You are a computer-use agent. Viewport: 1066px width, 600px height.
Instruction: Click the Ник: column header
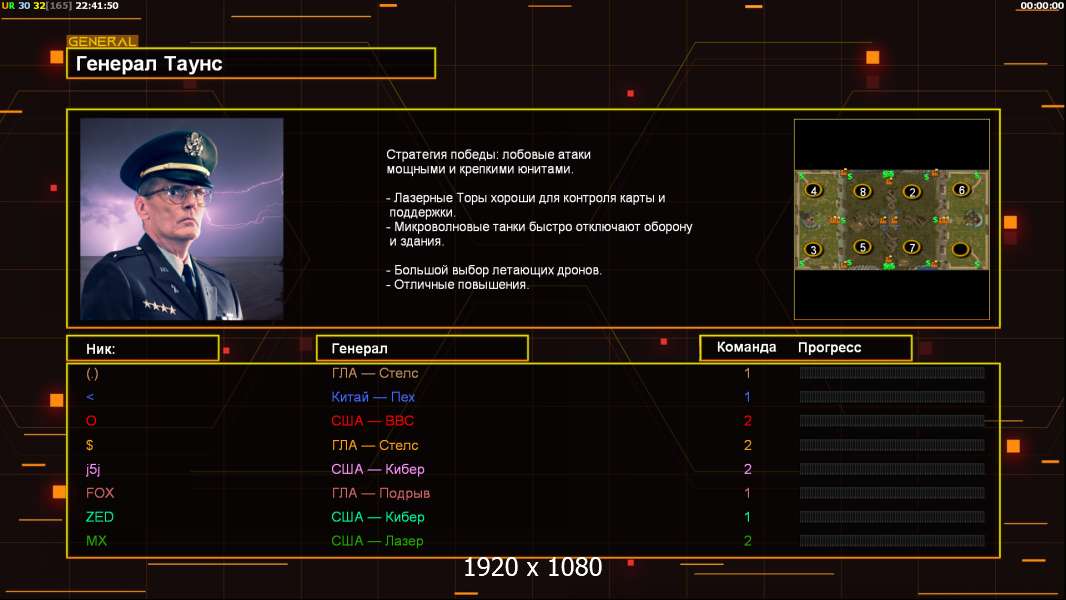(143, 349)
